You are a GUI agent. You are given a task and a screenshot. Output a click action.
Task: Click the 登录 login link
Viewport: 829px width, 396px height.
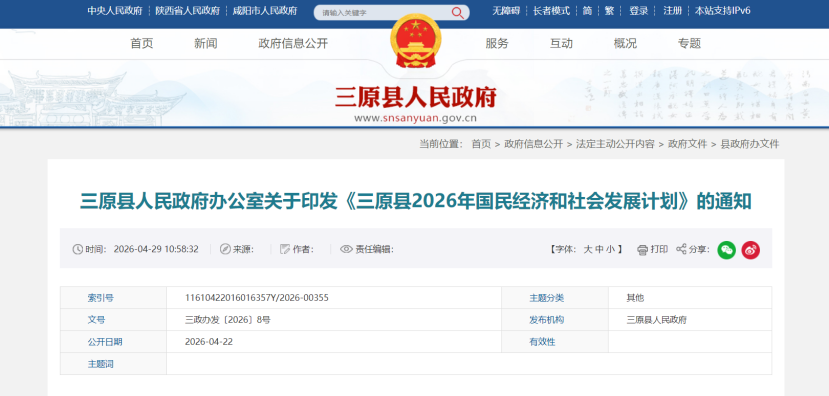(639, 11)
